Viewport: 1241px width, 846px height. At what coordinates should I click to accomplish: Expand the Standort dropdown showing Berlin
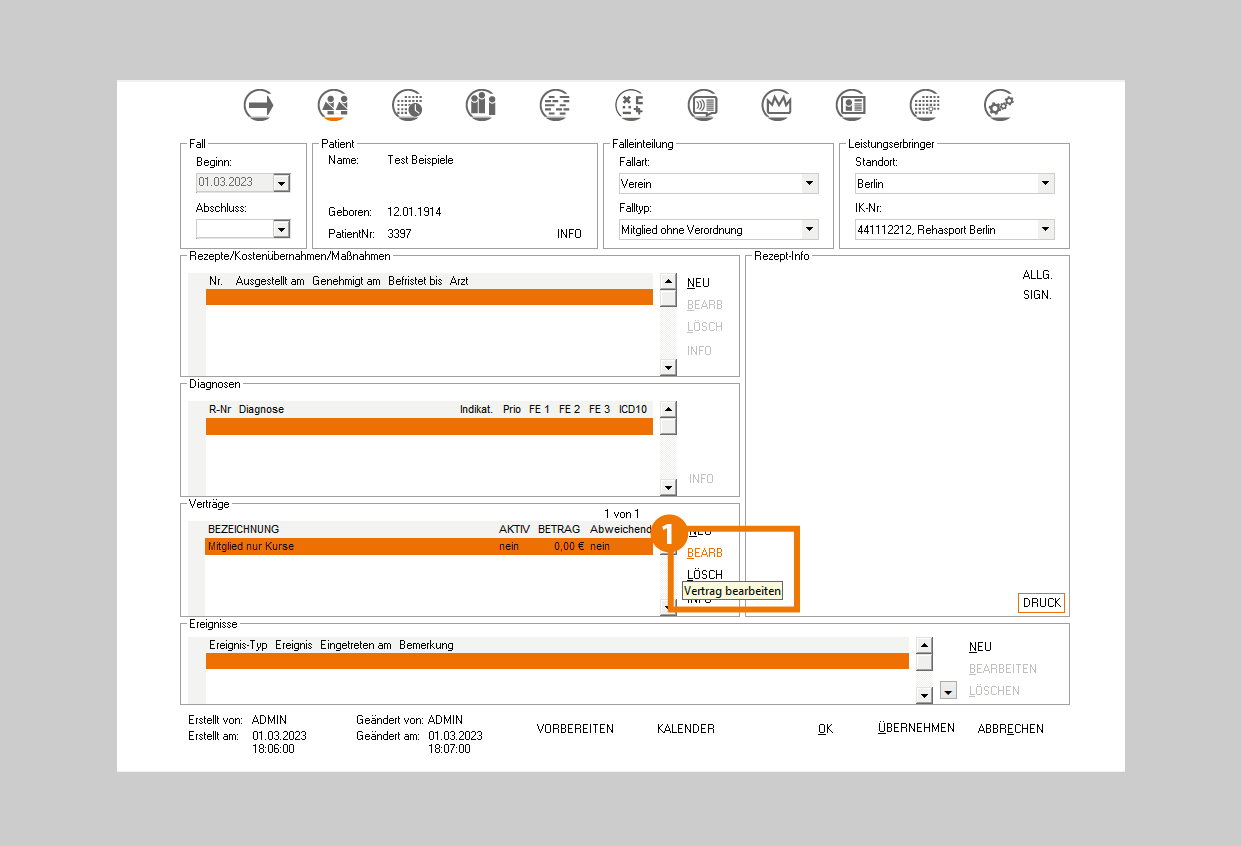1045,184
